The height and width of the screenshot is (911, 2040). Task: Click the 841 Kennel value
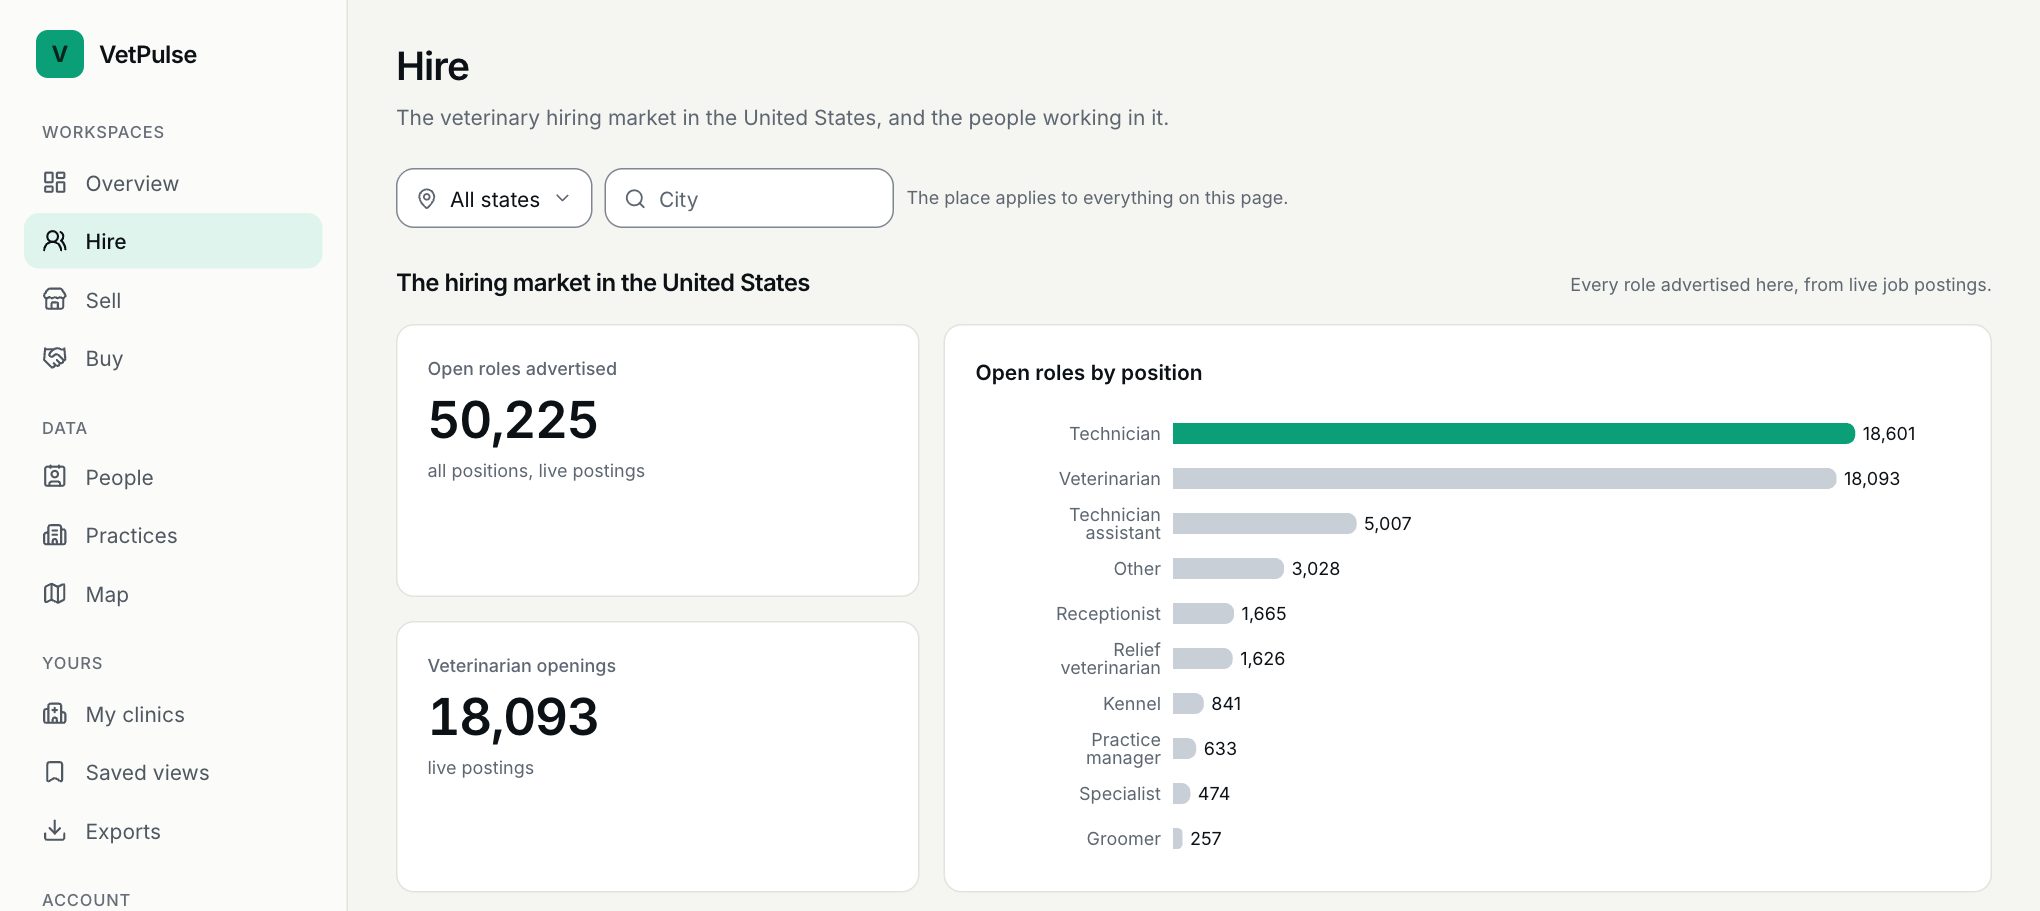(x=1226, y=703)
